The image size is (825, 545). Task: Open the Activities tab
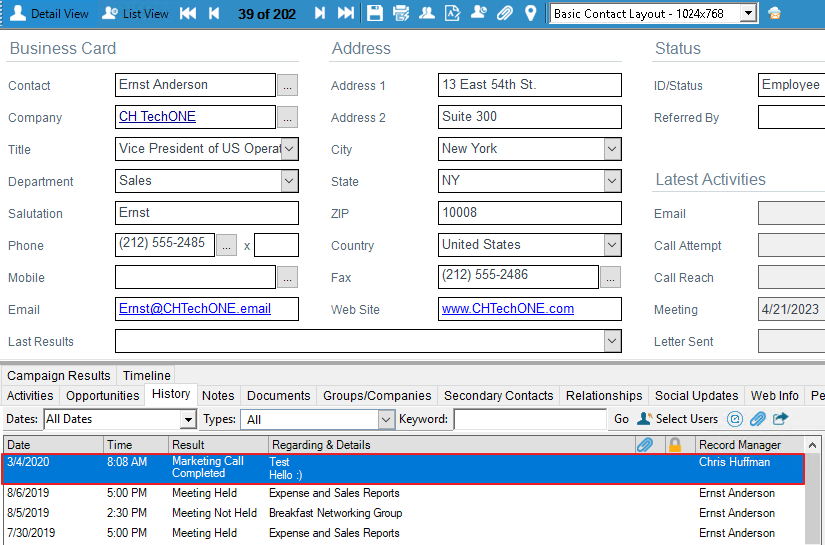(30, 396)
